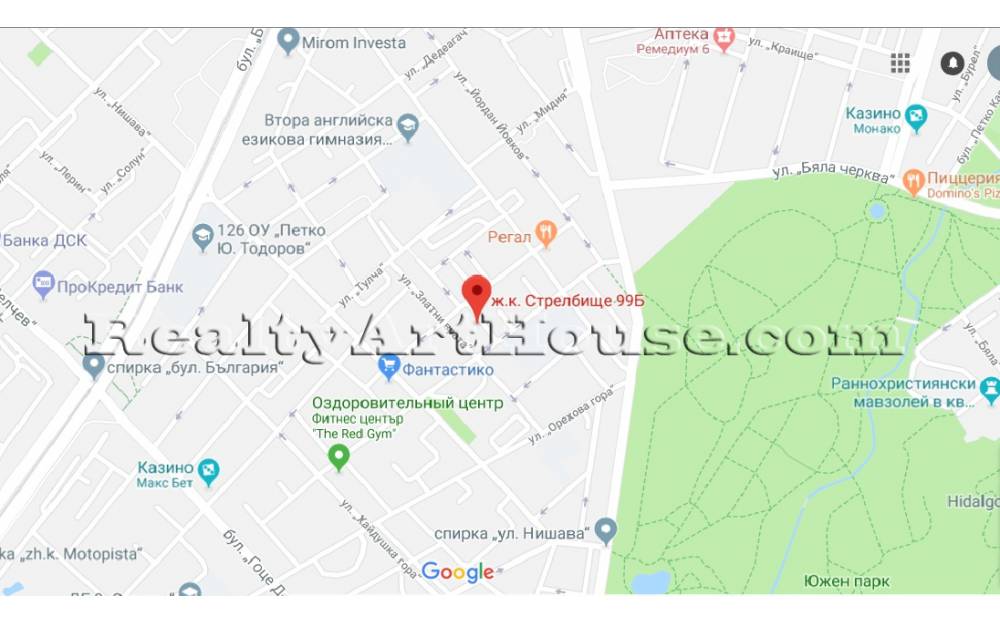The width and height of the screenshot is (1000, 624).
Task: Select the спирка ул. Нишава stop pin
Action: pyautogui.click(x=605, y=531)
